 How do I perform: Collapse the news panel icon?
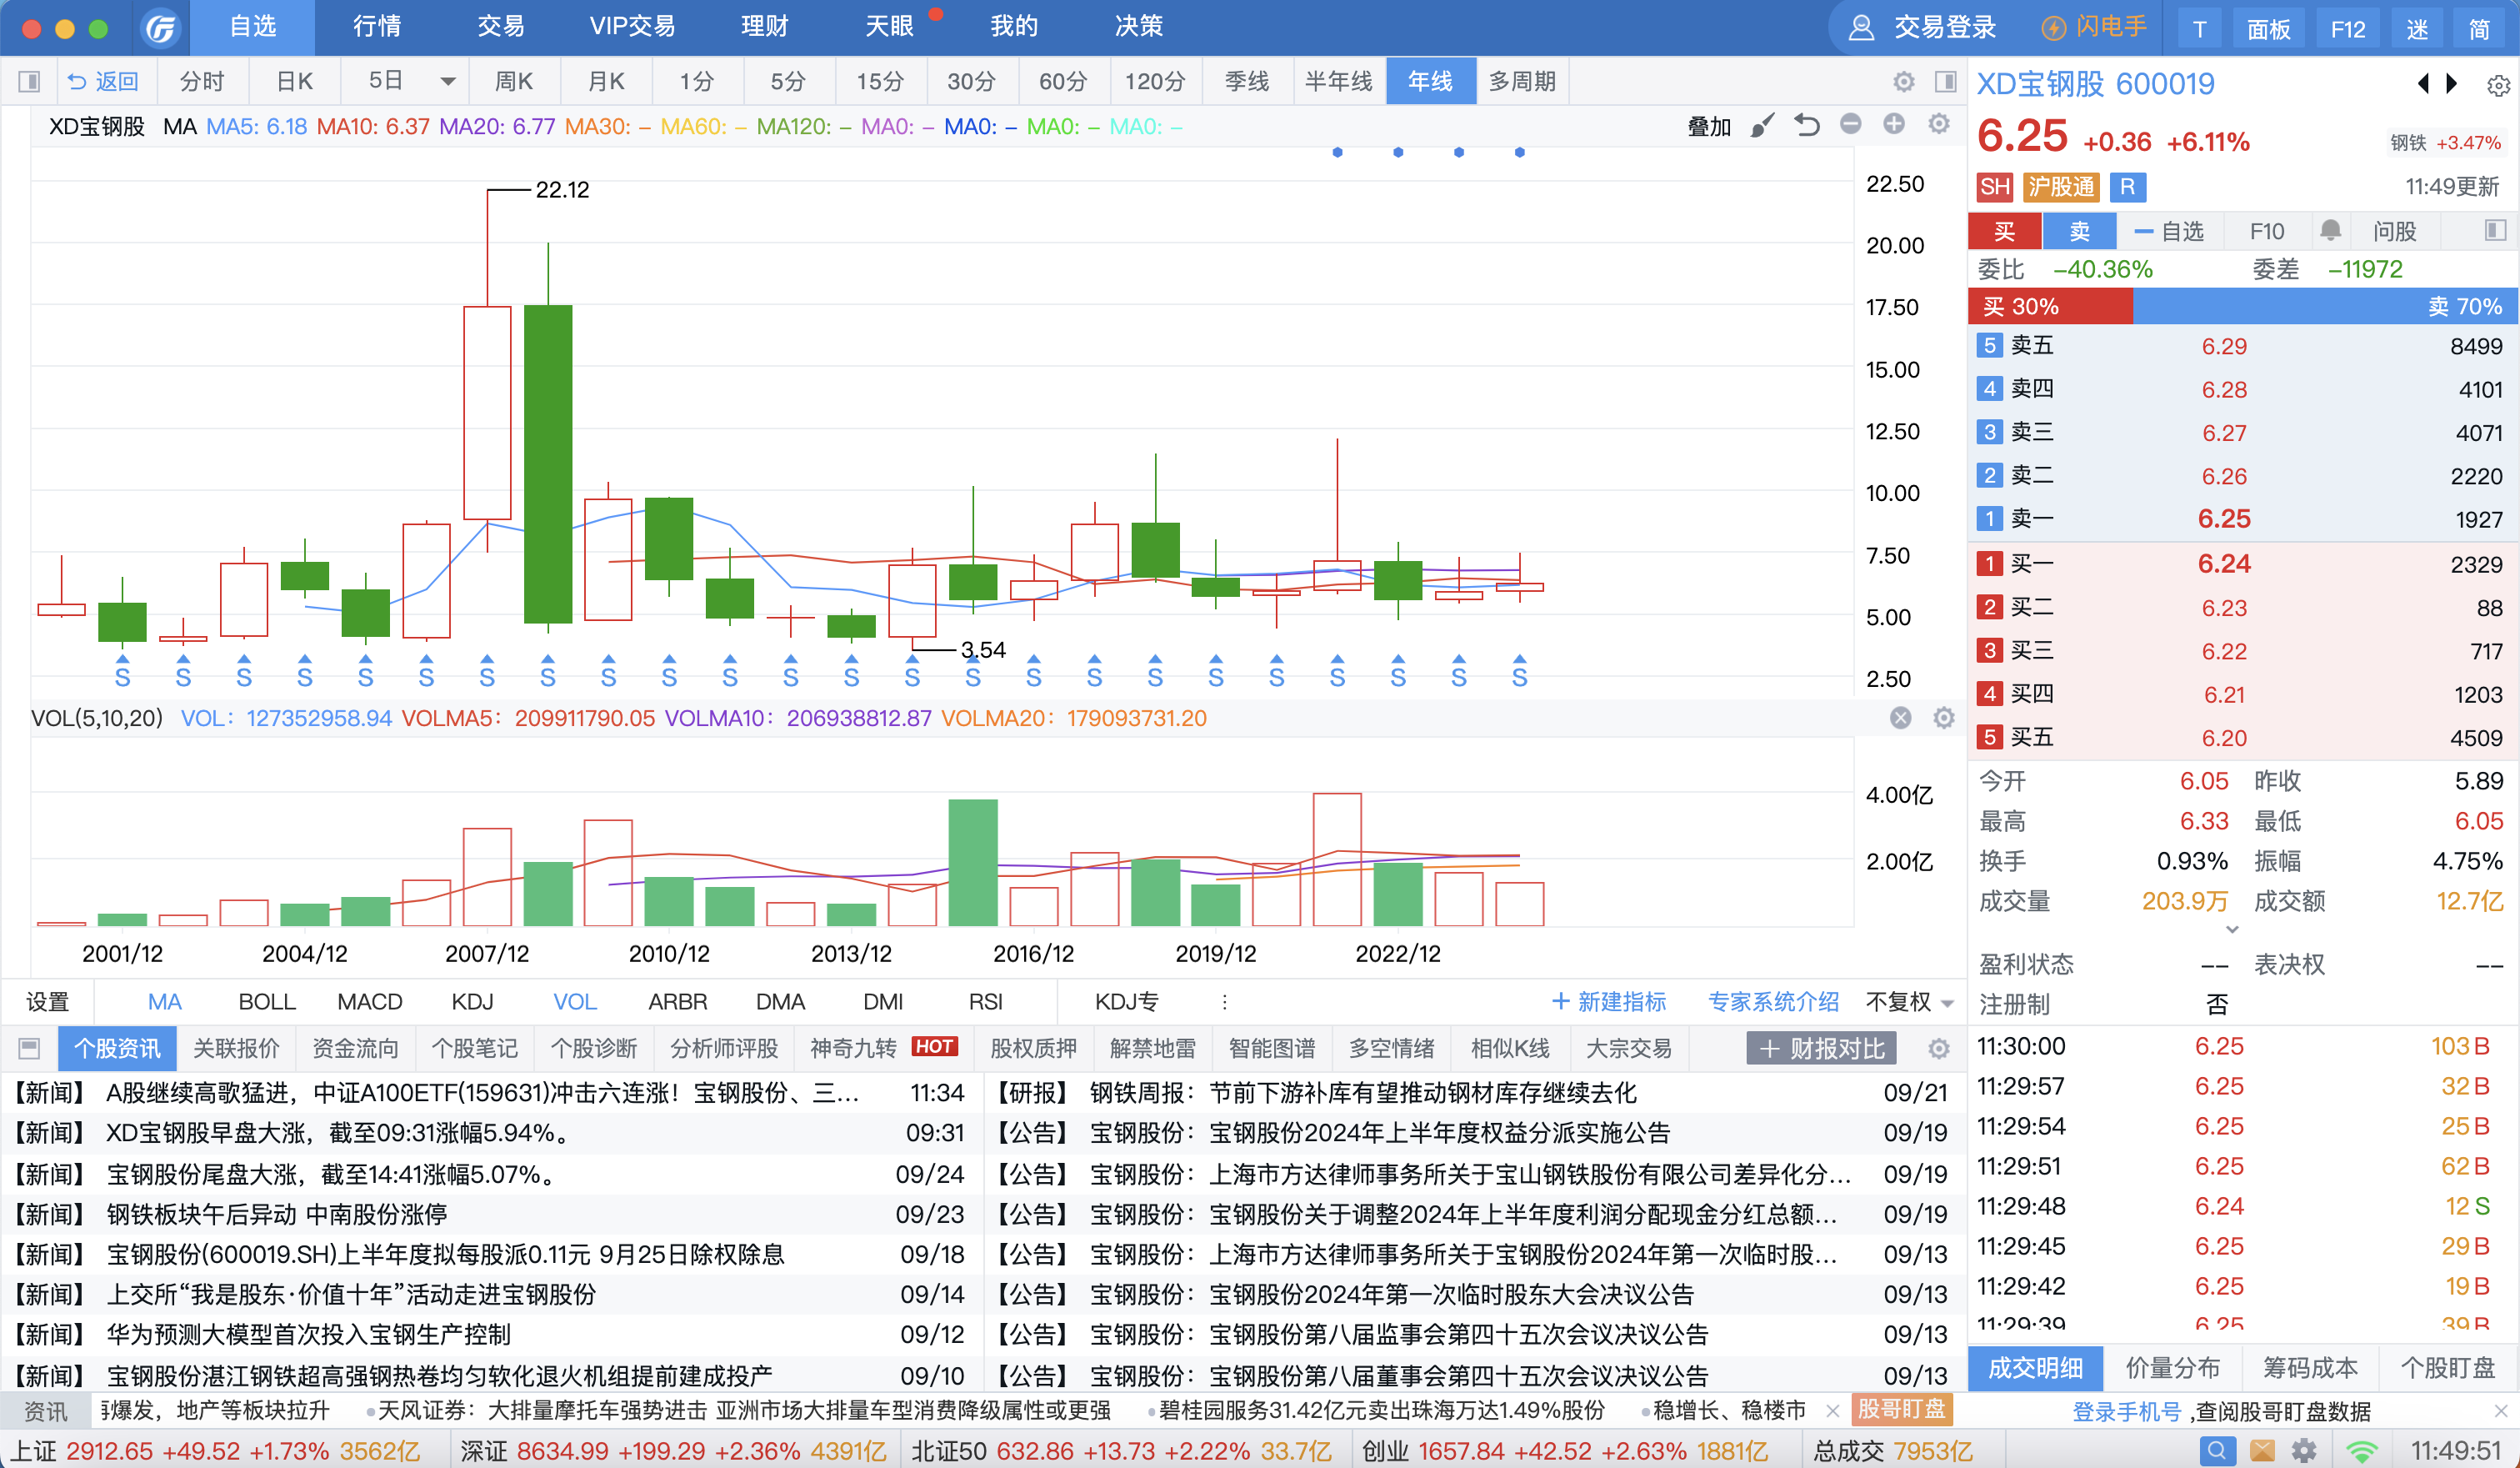[x=29, y=1047]
